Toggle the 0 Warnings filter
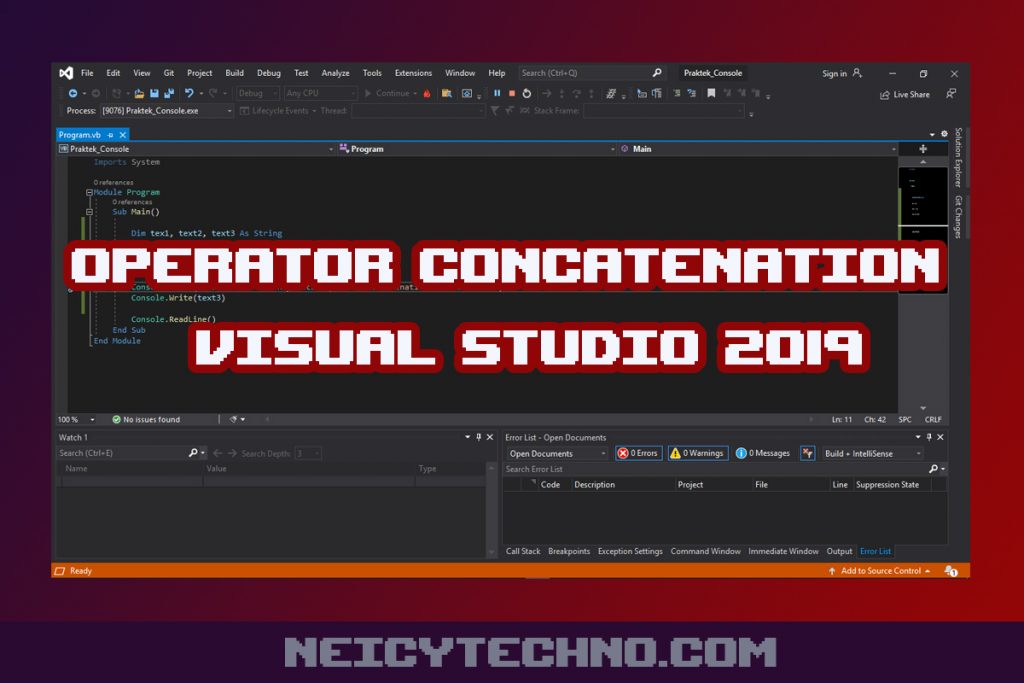Viewport: 1024px width, 683px height. click(697, 452)
